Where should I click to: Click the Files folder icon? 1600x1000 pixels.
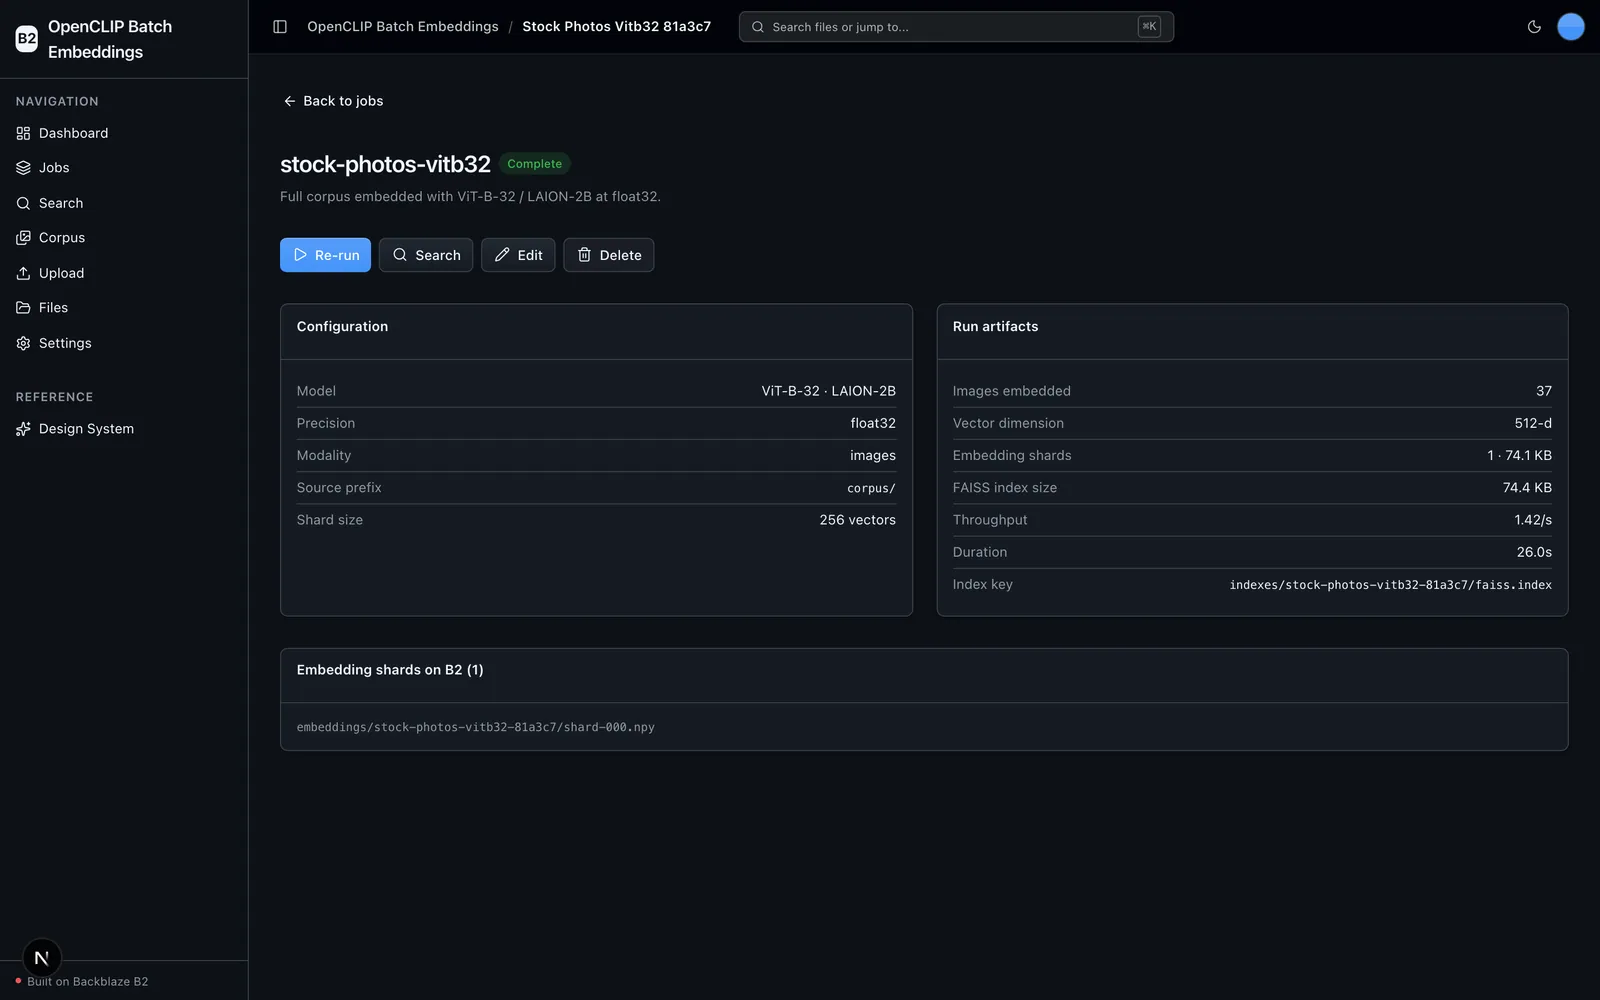(23, 308)
